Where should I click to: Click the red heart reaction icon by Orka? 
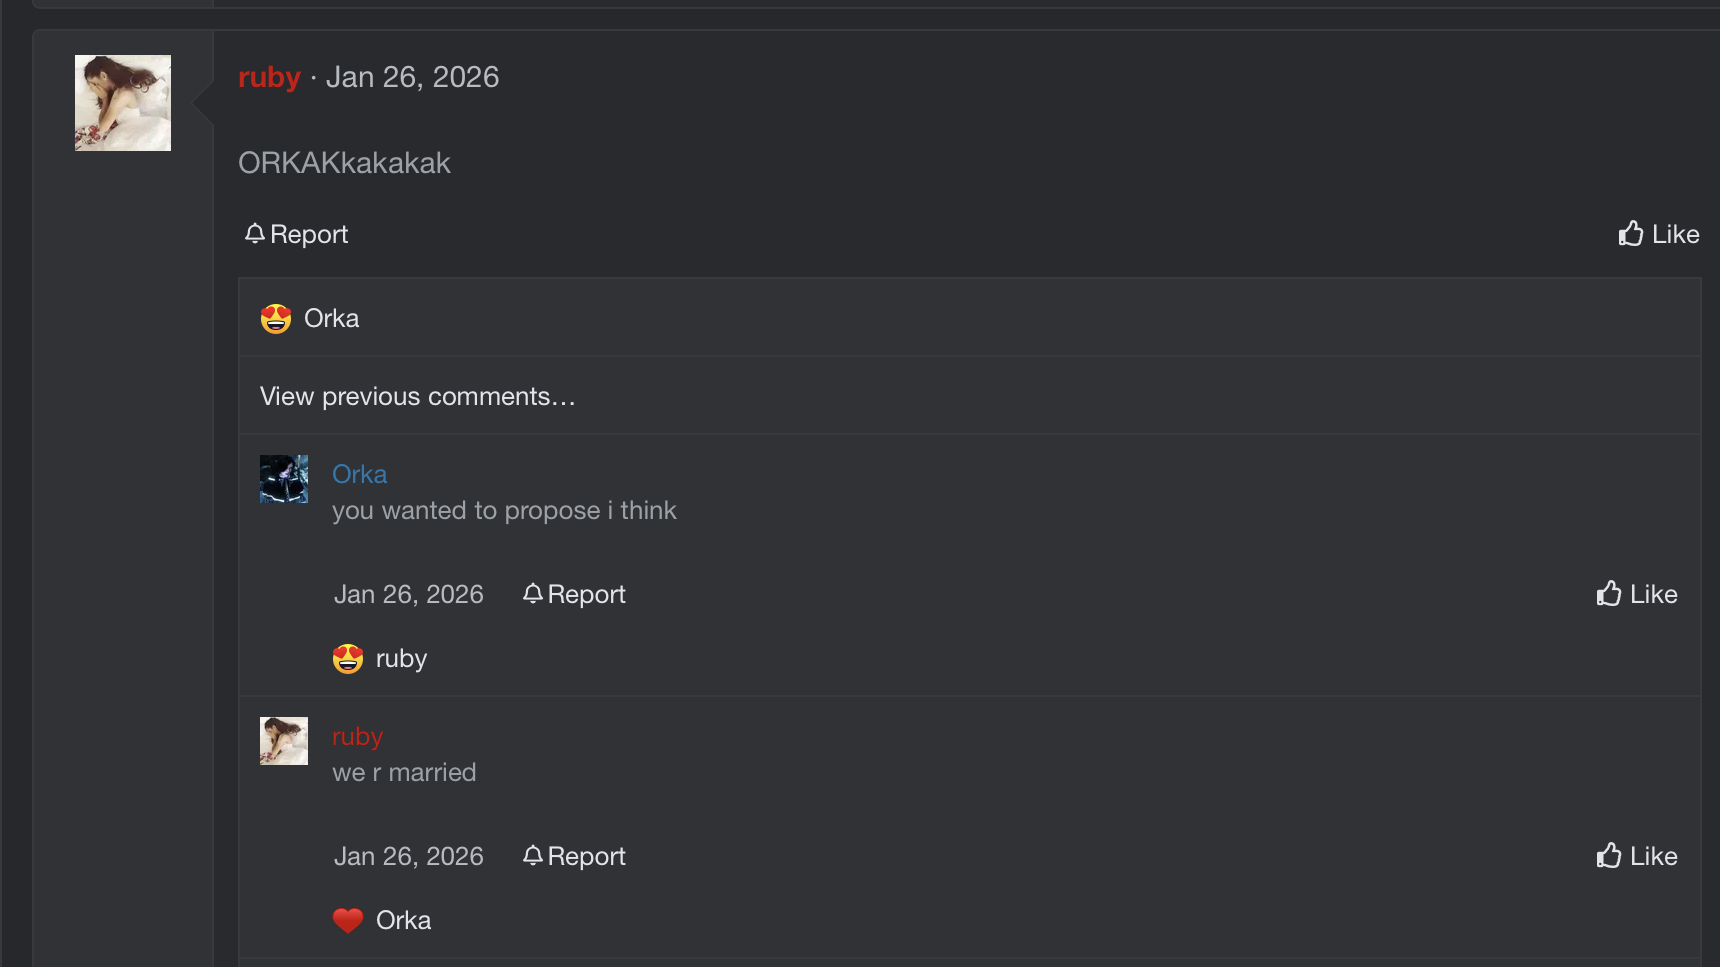pyautogui.click(x=348, y=920)
